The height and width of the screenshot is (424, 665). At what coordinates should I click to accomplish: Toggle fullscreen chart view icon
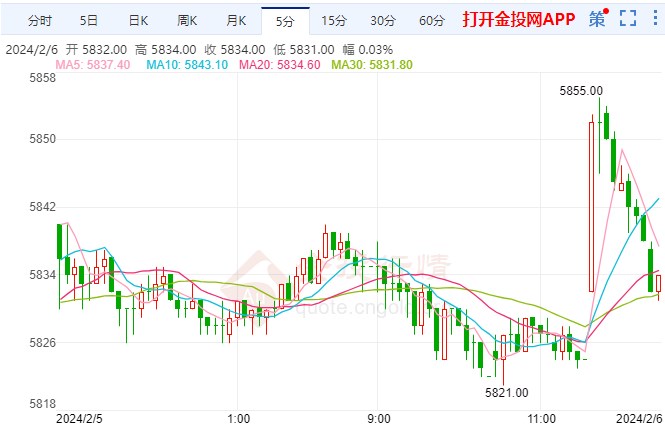[628, 19]
